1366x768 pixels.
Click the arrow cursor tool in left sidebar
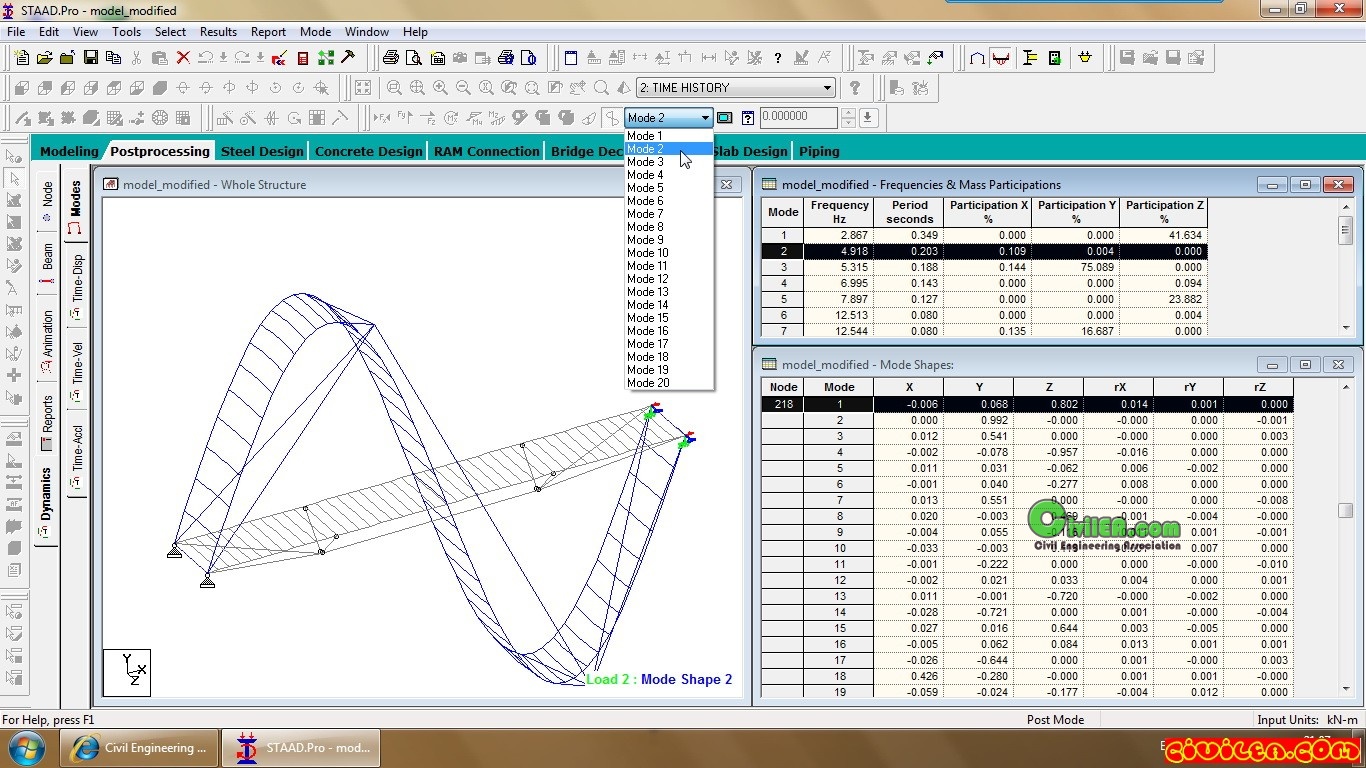(x=14, y=178)
